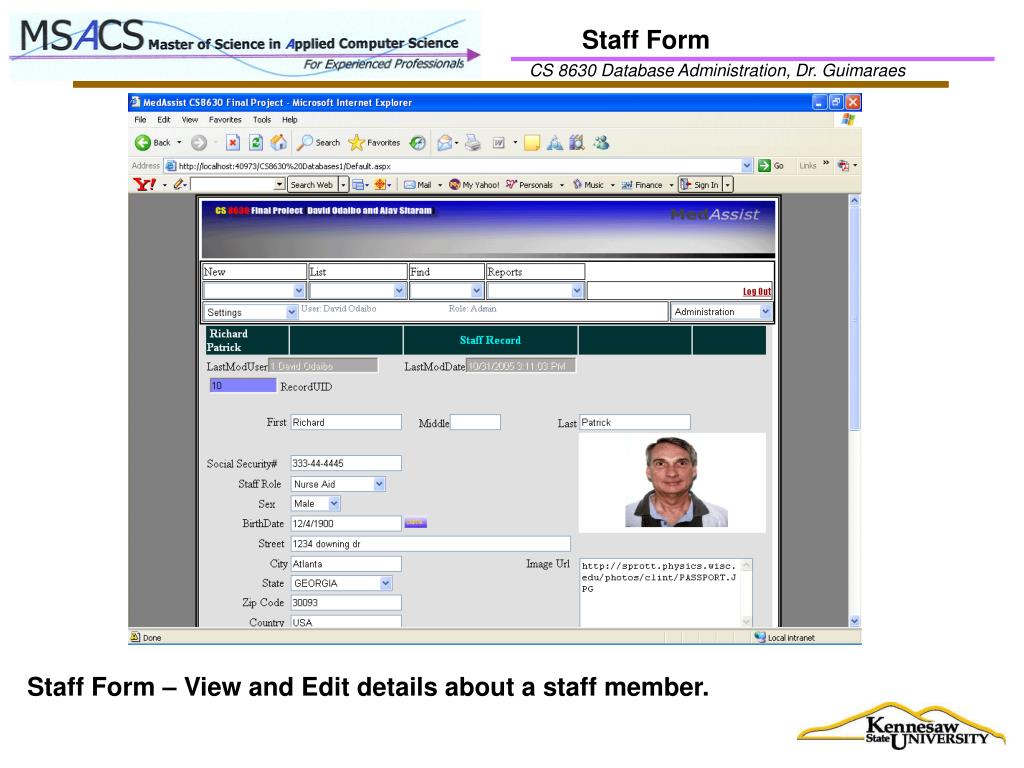Open the Mail envelope toolbar icon
The image size is (1024, 768).
point(445,142)
